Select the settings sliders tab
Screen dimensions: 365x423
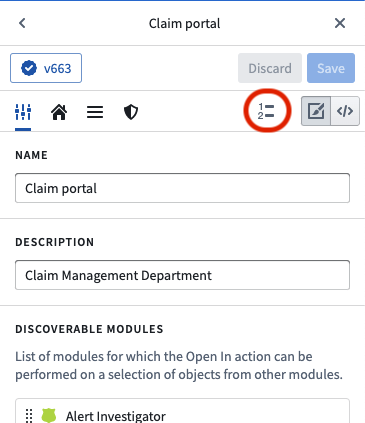click(x=23, y=112)
